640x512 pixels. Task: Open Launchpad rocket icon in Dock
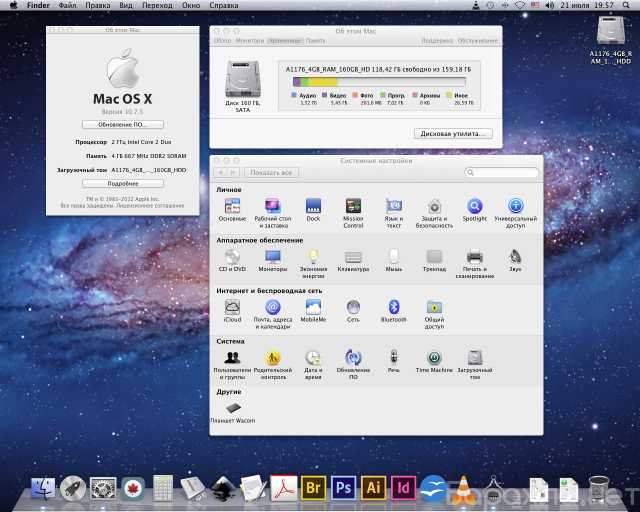[73, 488]
